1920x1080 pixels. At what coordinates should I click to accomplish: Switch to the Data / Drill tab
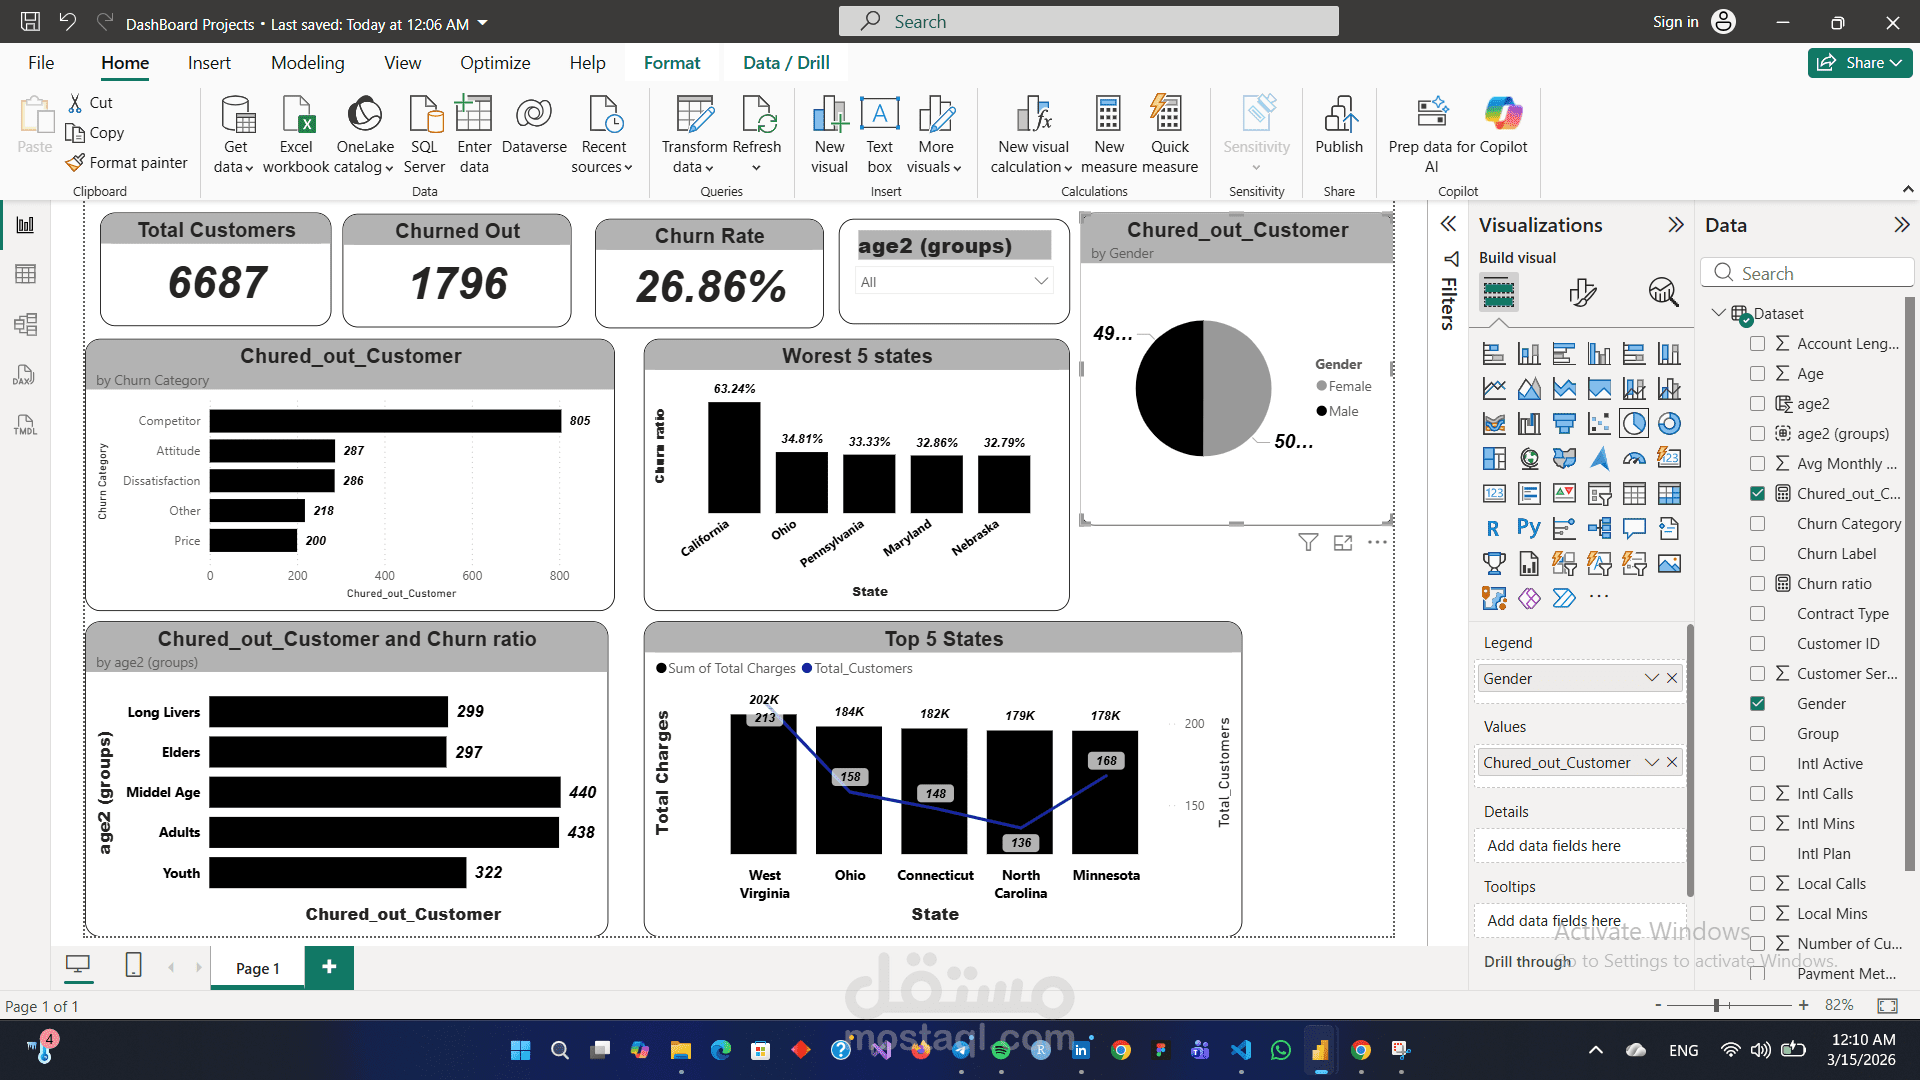pos(786,63)
